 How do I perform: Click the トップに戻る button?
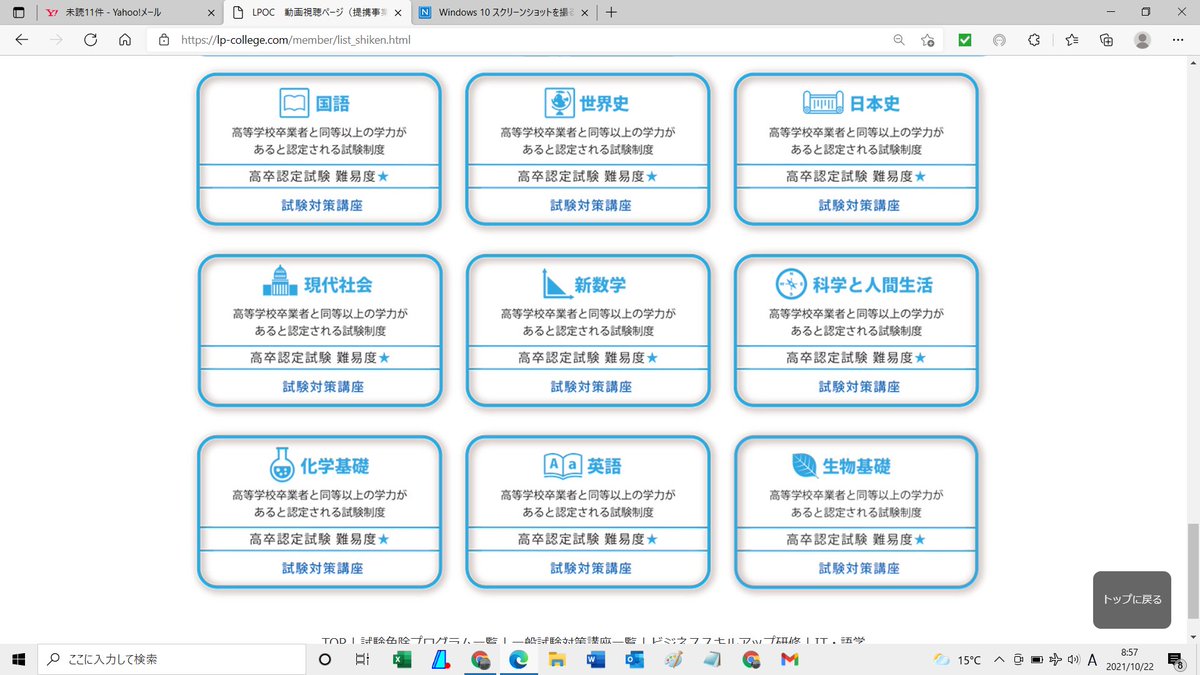(1132, 600)
